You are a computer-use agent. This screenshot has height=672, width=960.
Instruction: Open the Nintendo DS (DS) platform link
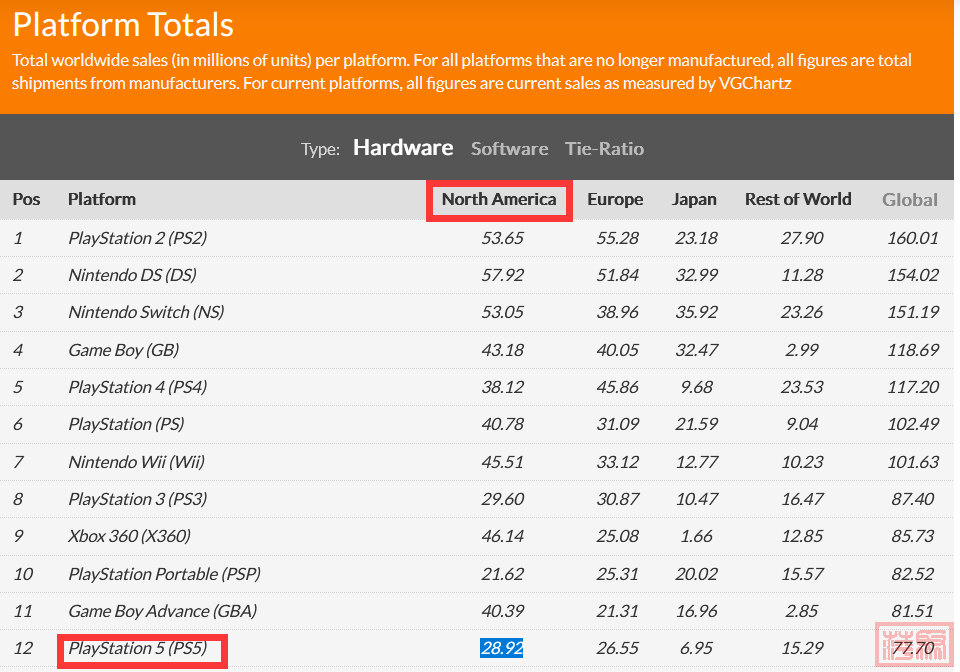coord(132,275)
